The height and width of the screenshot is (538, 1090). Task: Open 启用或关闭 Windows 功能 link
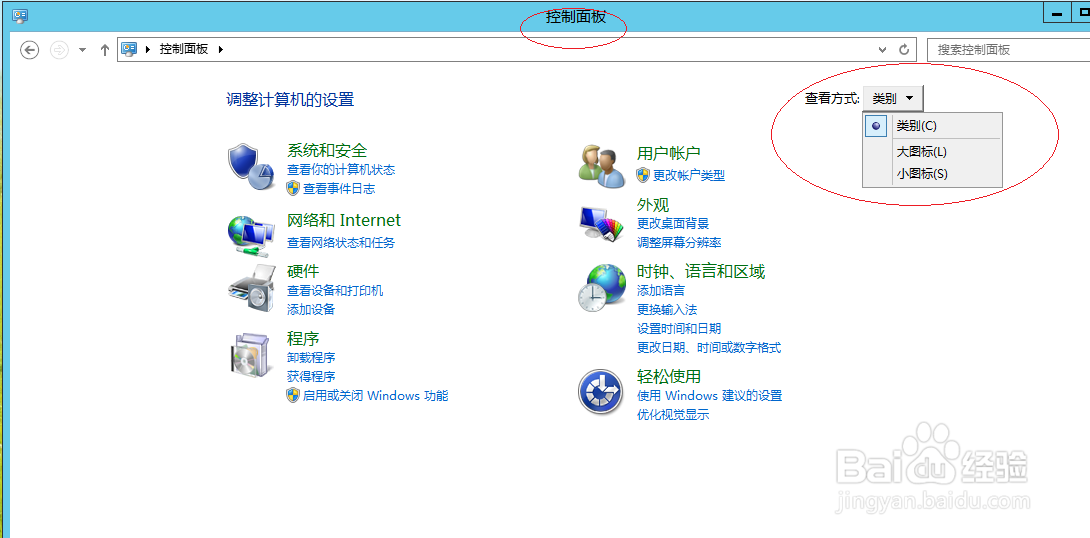pyautogui.click(x=375, y=396)
